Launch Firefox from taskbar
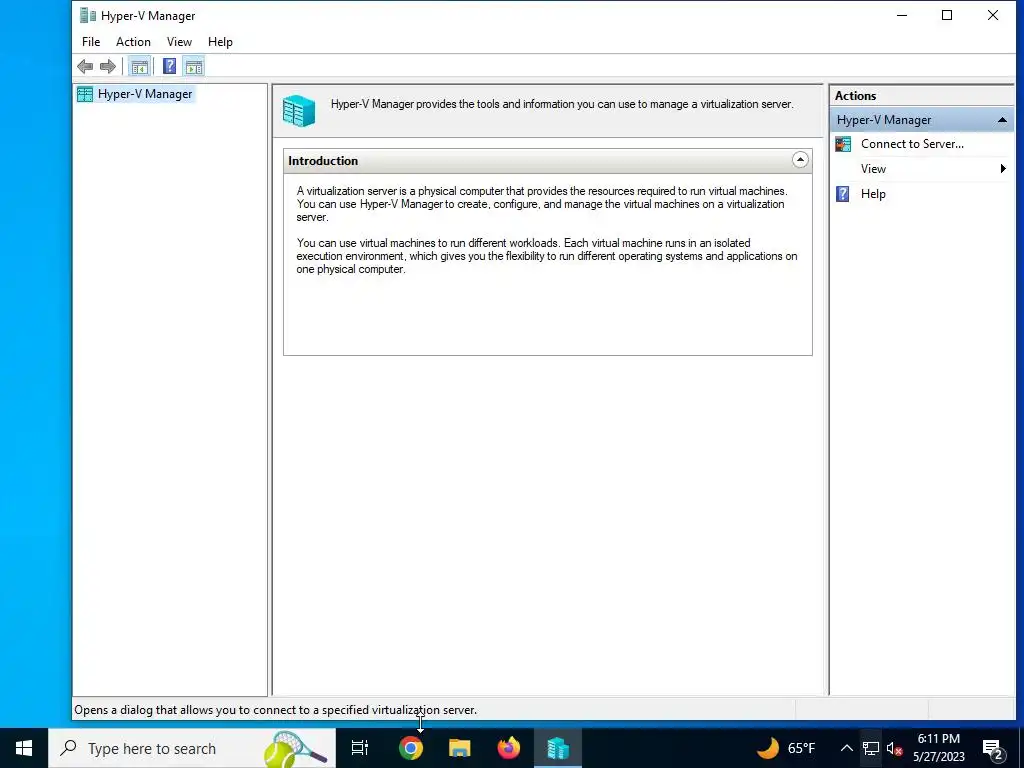Image resolution: width=1024 pixels, height=768 pixels. pos(509,748)
